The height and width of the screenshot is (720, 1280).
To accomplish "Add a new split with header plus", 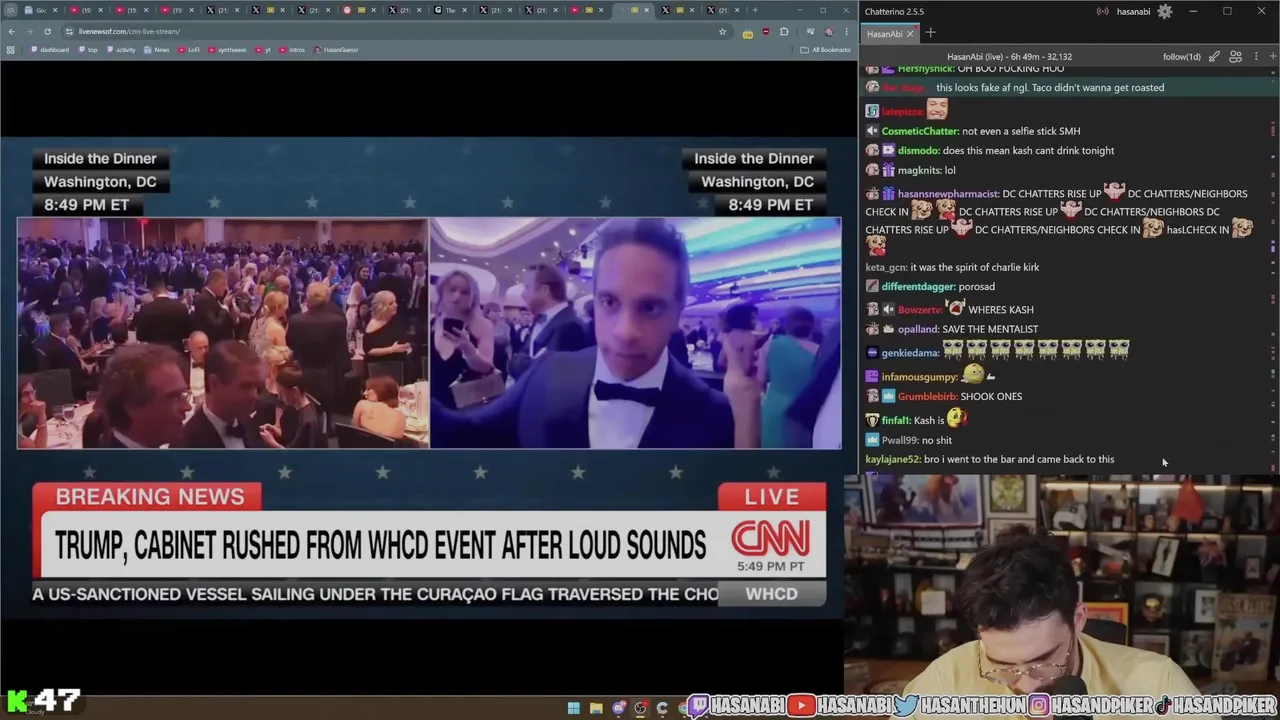I will (x=1272, y=57).
